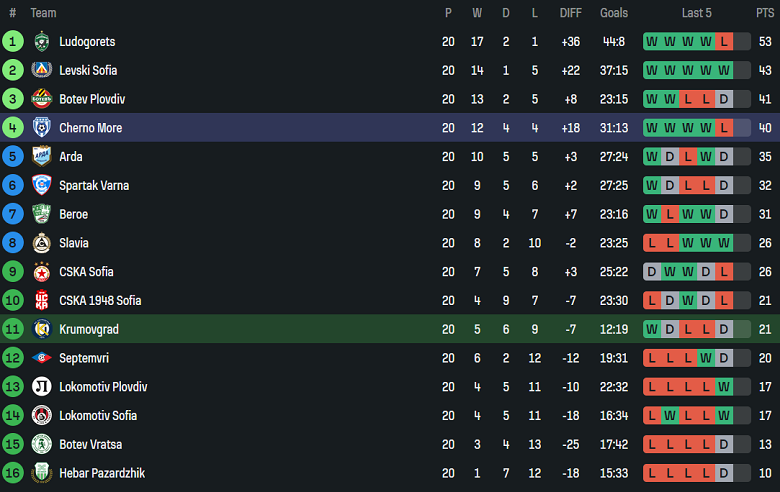The width and height of the screenshot is (780, 492).
Task: Click the rank 1 position badge
Action: [13, 42]
